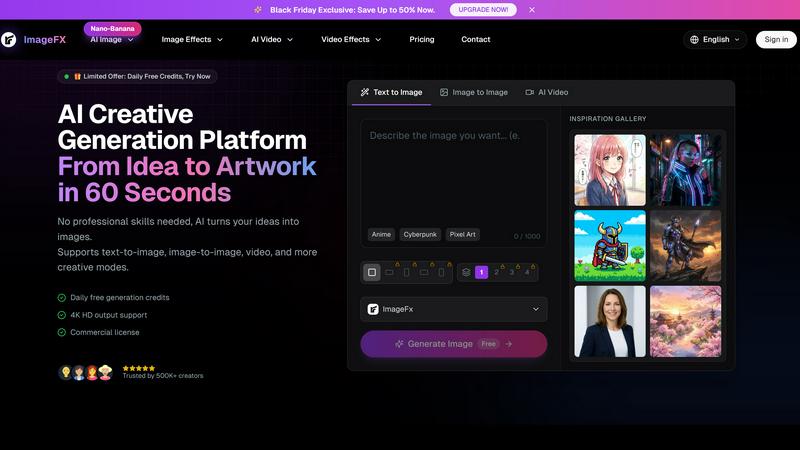Select the square aspect ratio icon

[372, 272]
